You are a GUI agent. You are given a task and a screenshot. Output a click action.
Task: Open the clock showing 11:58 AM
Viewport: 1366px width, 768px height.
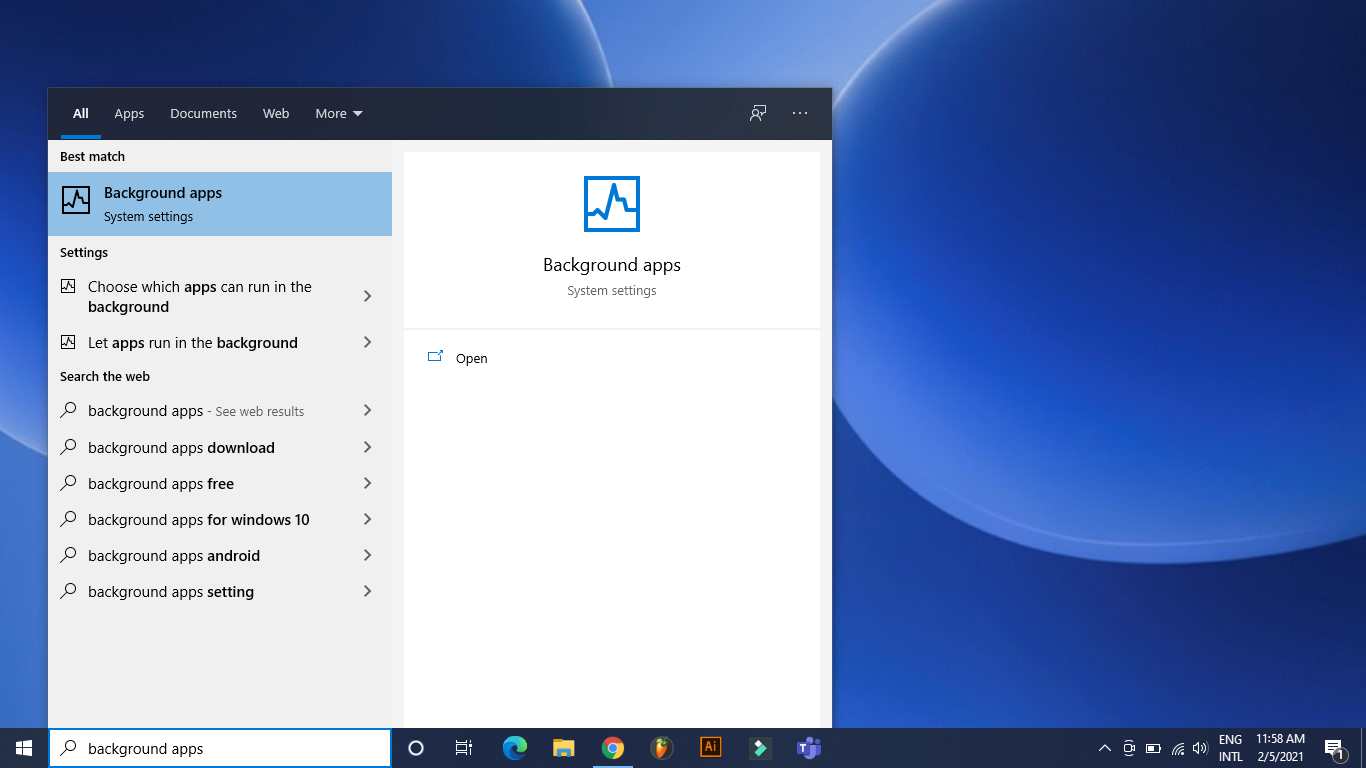(1281, 748)
